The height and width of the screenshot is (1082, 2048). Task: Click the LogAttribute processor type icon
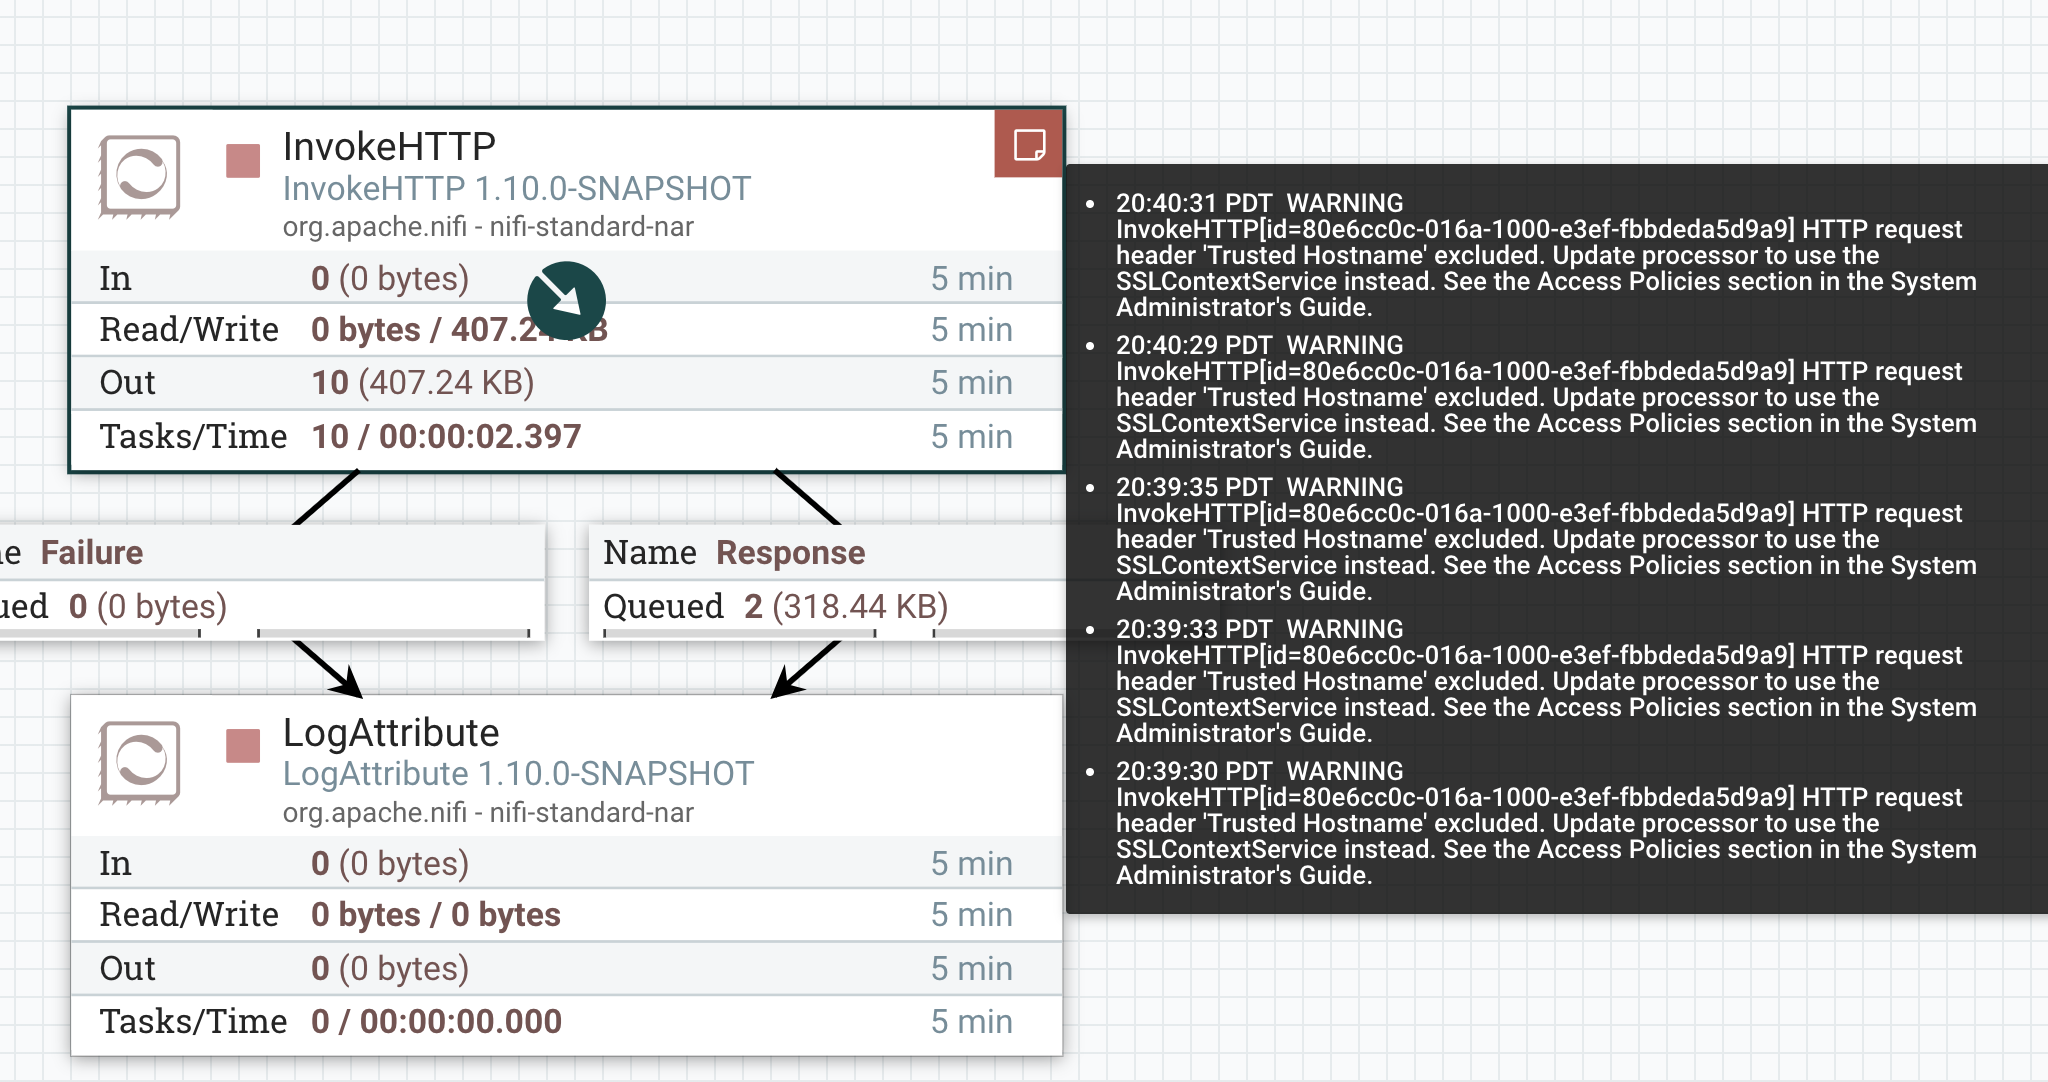click(140, 763)
